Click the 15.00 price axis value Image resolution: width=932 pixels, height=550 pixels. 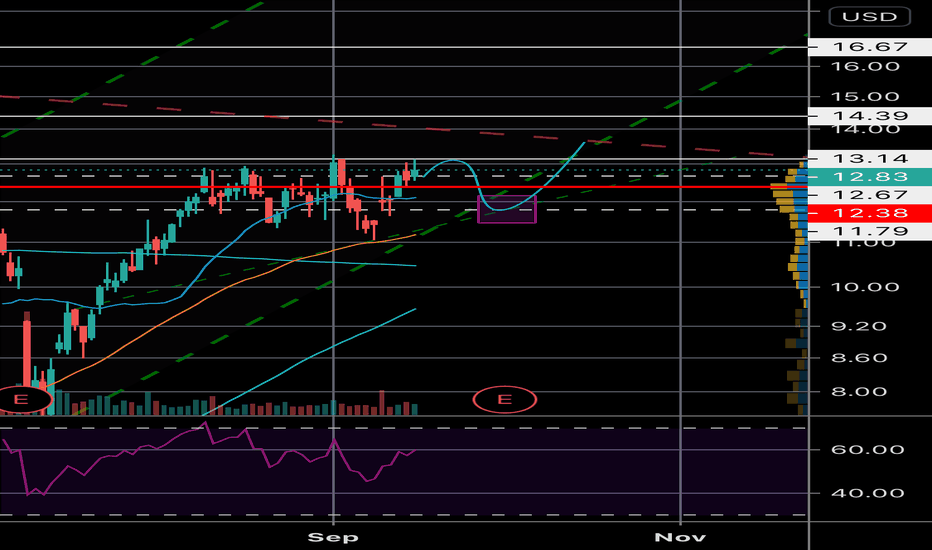point(865,96)
